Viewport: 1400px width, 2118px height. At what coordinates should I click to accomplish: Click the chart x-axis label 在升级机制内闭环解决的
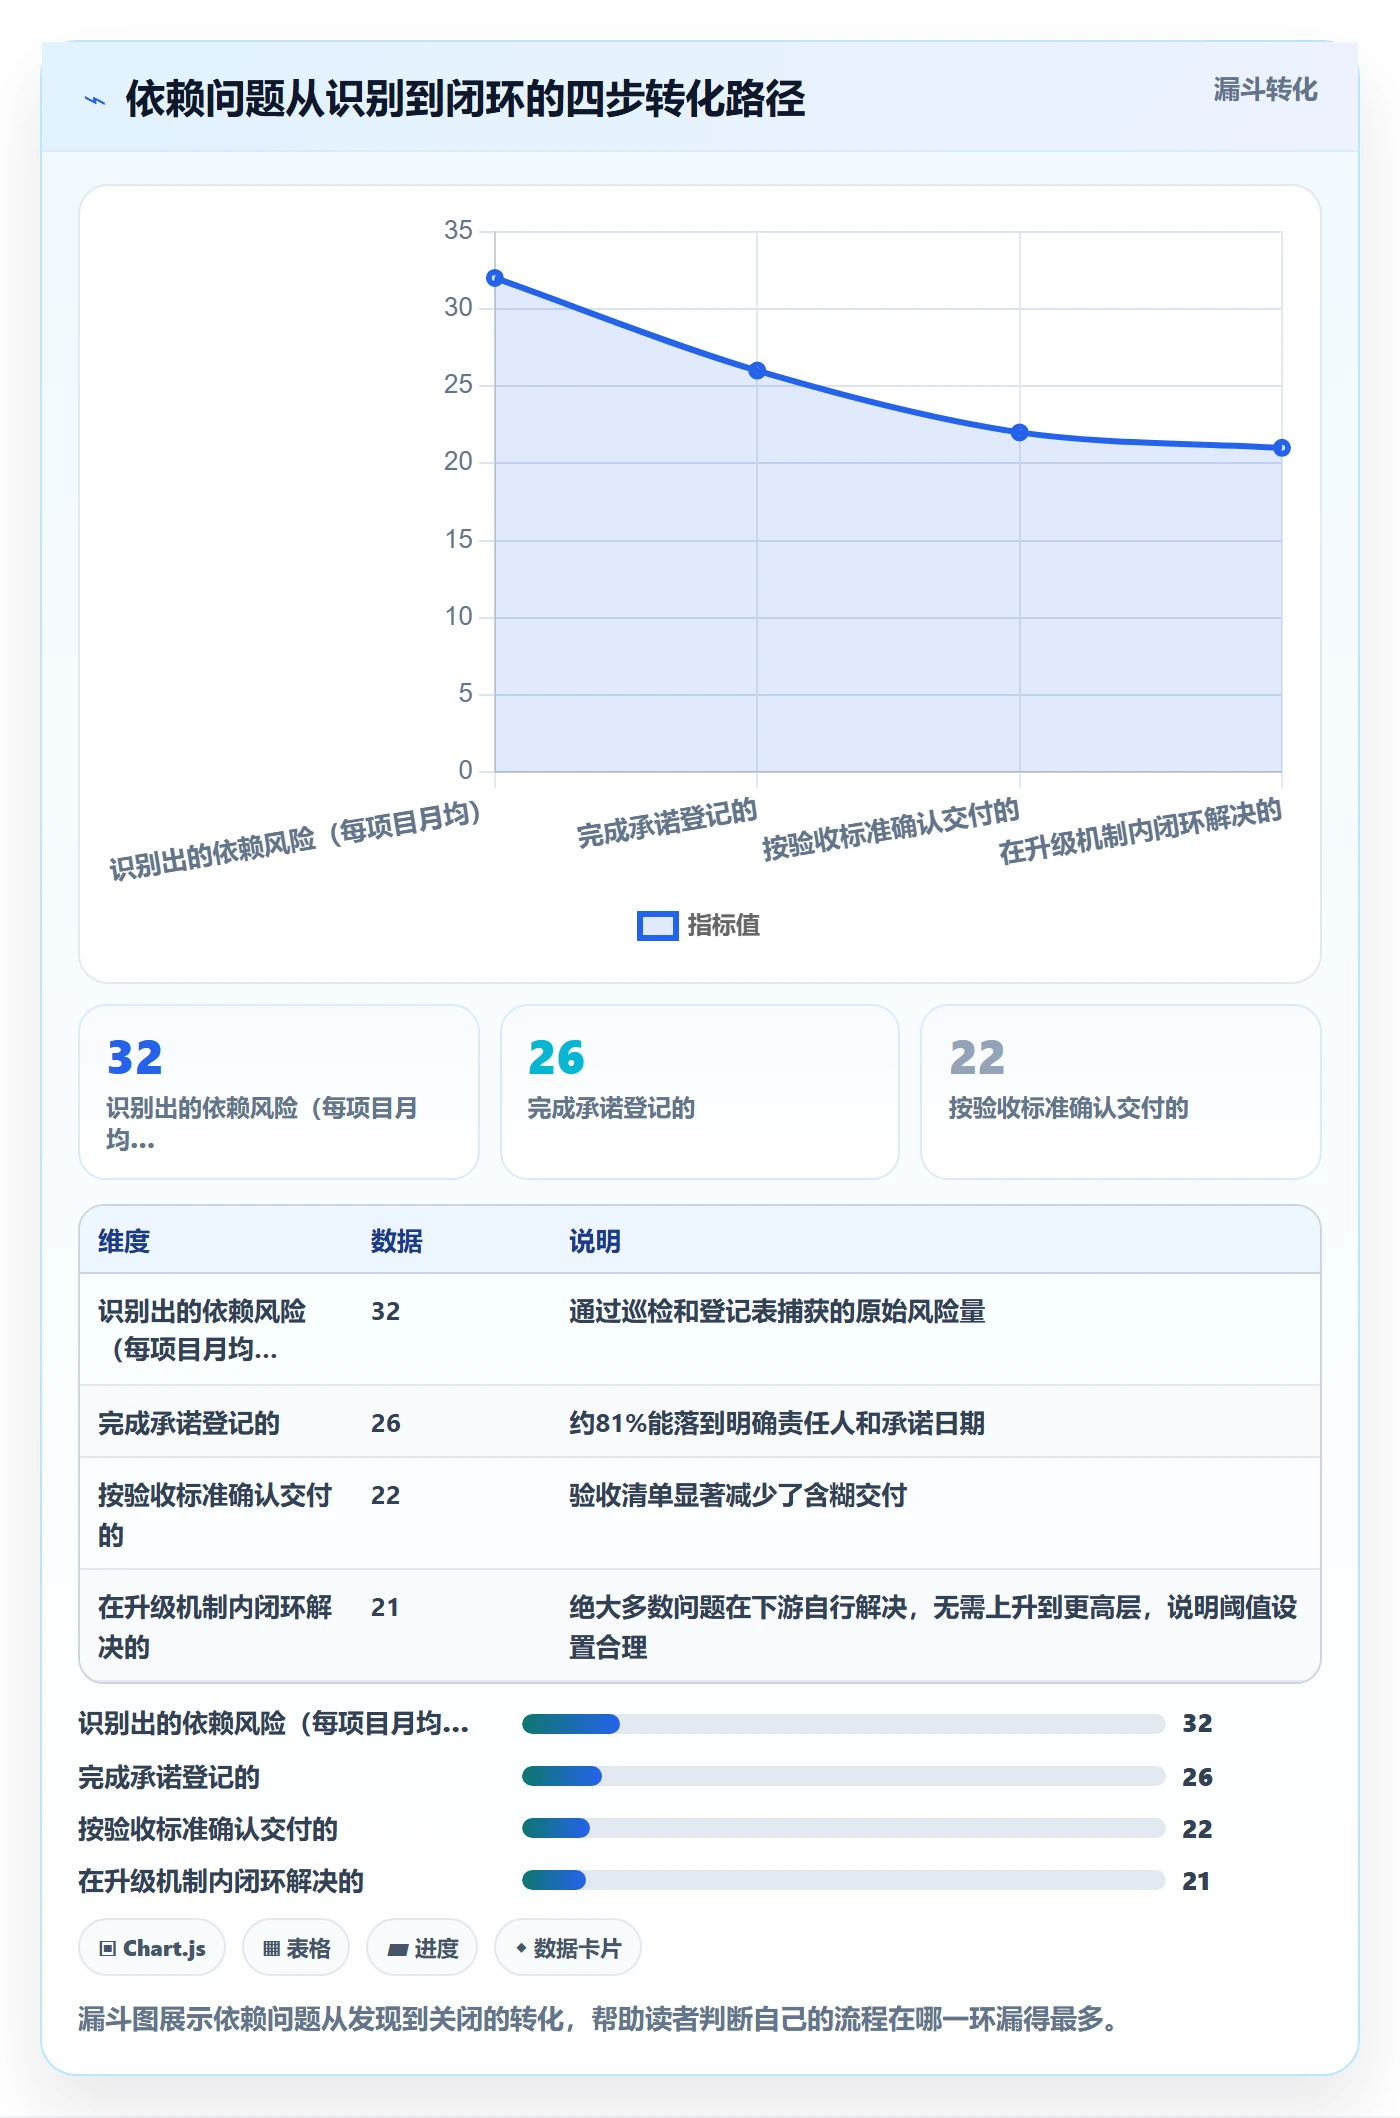tap(1140, 831)
